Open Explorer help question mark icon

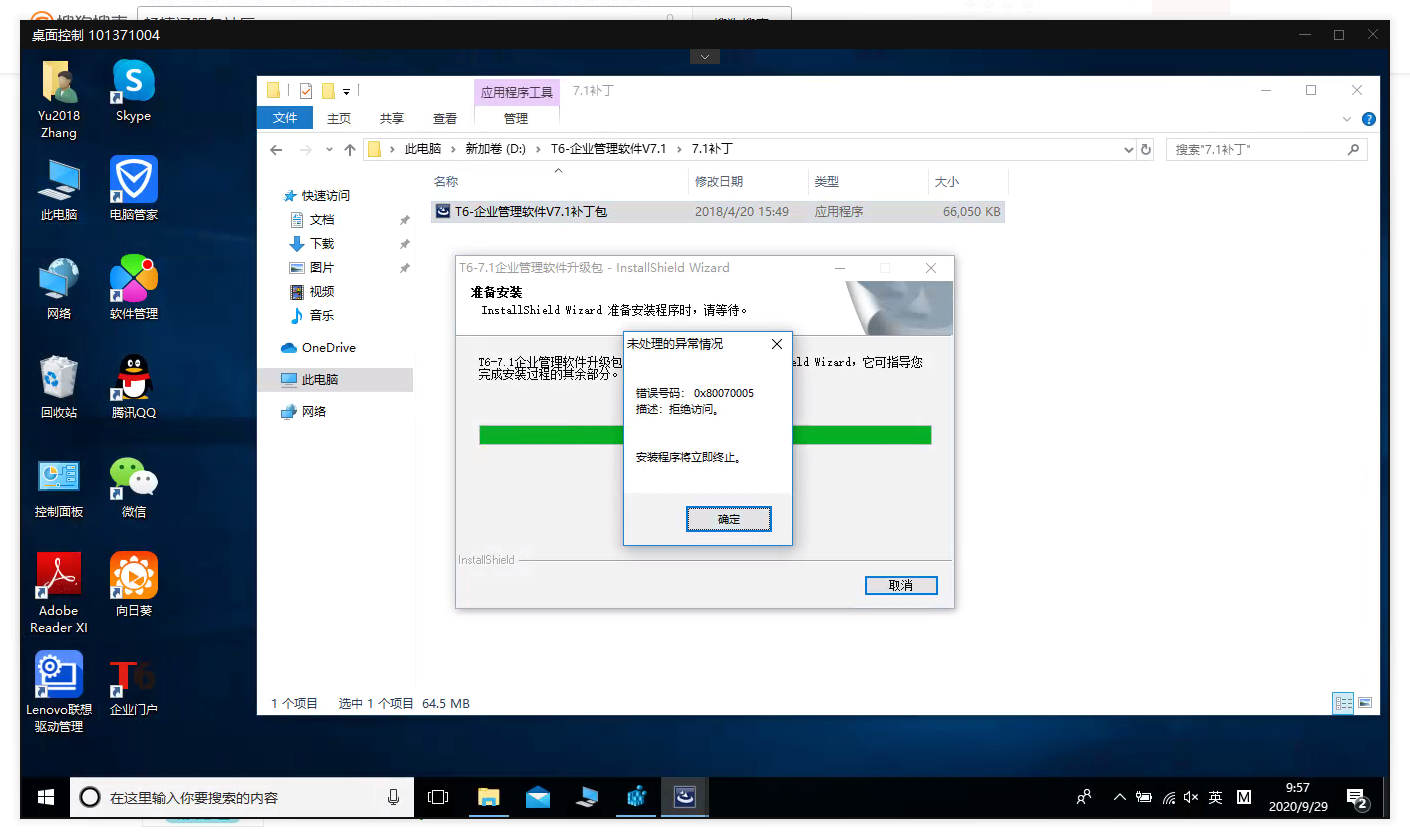(1369, 119)
